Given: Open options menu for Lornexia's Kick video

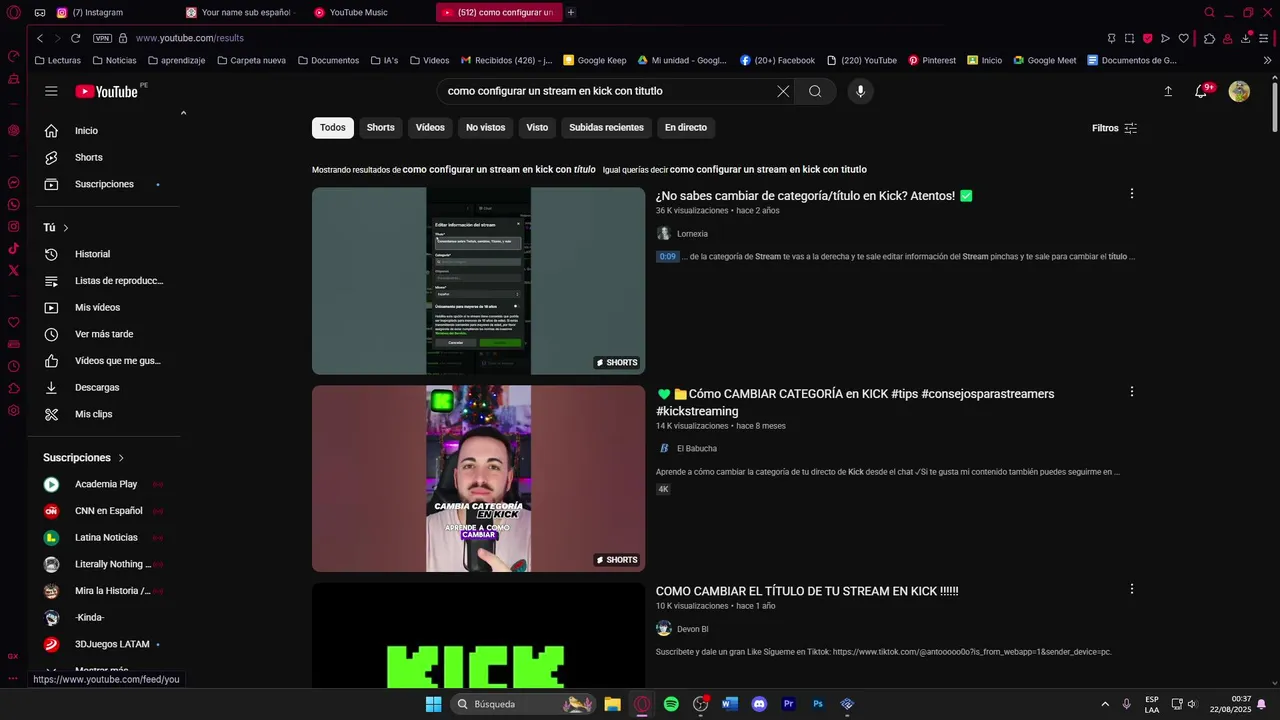Looking at the screenshot, I should pyautogui.click(x=1131, y=194).
